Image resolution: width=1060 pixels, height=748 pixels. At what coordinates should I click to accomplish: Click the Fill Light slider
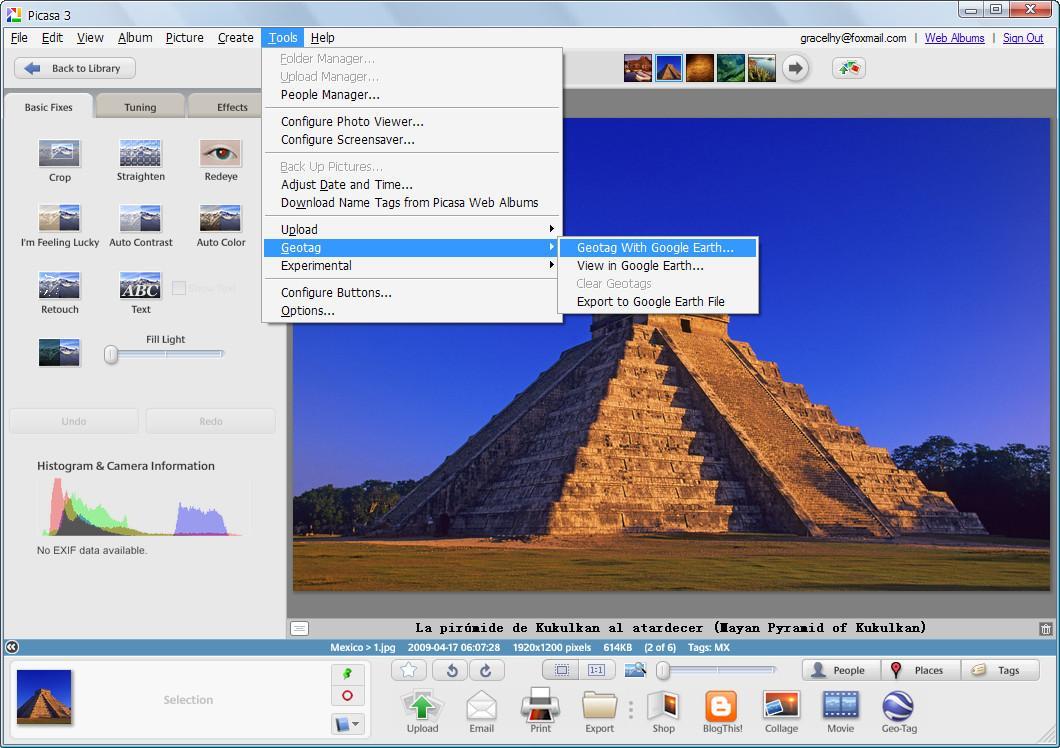(112, 354)
